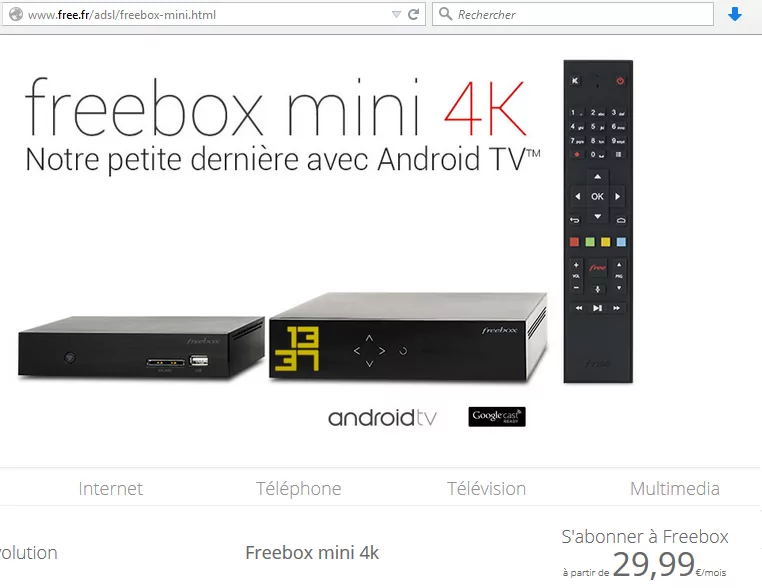Click the blue downloads arrow icon
Viewport: 762px width, 588px height.
735,14
